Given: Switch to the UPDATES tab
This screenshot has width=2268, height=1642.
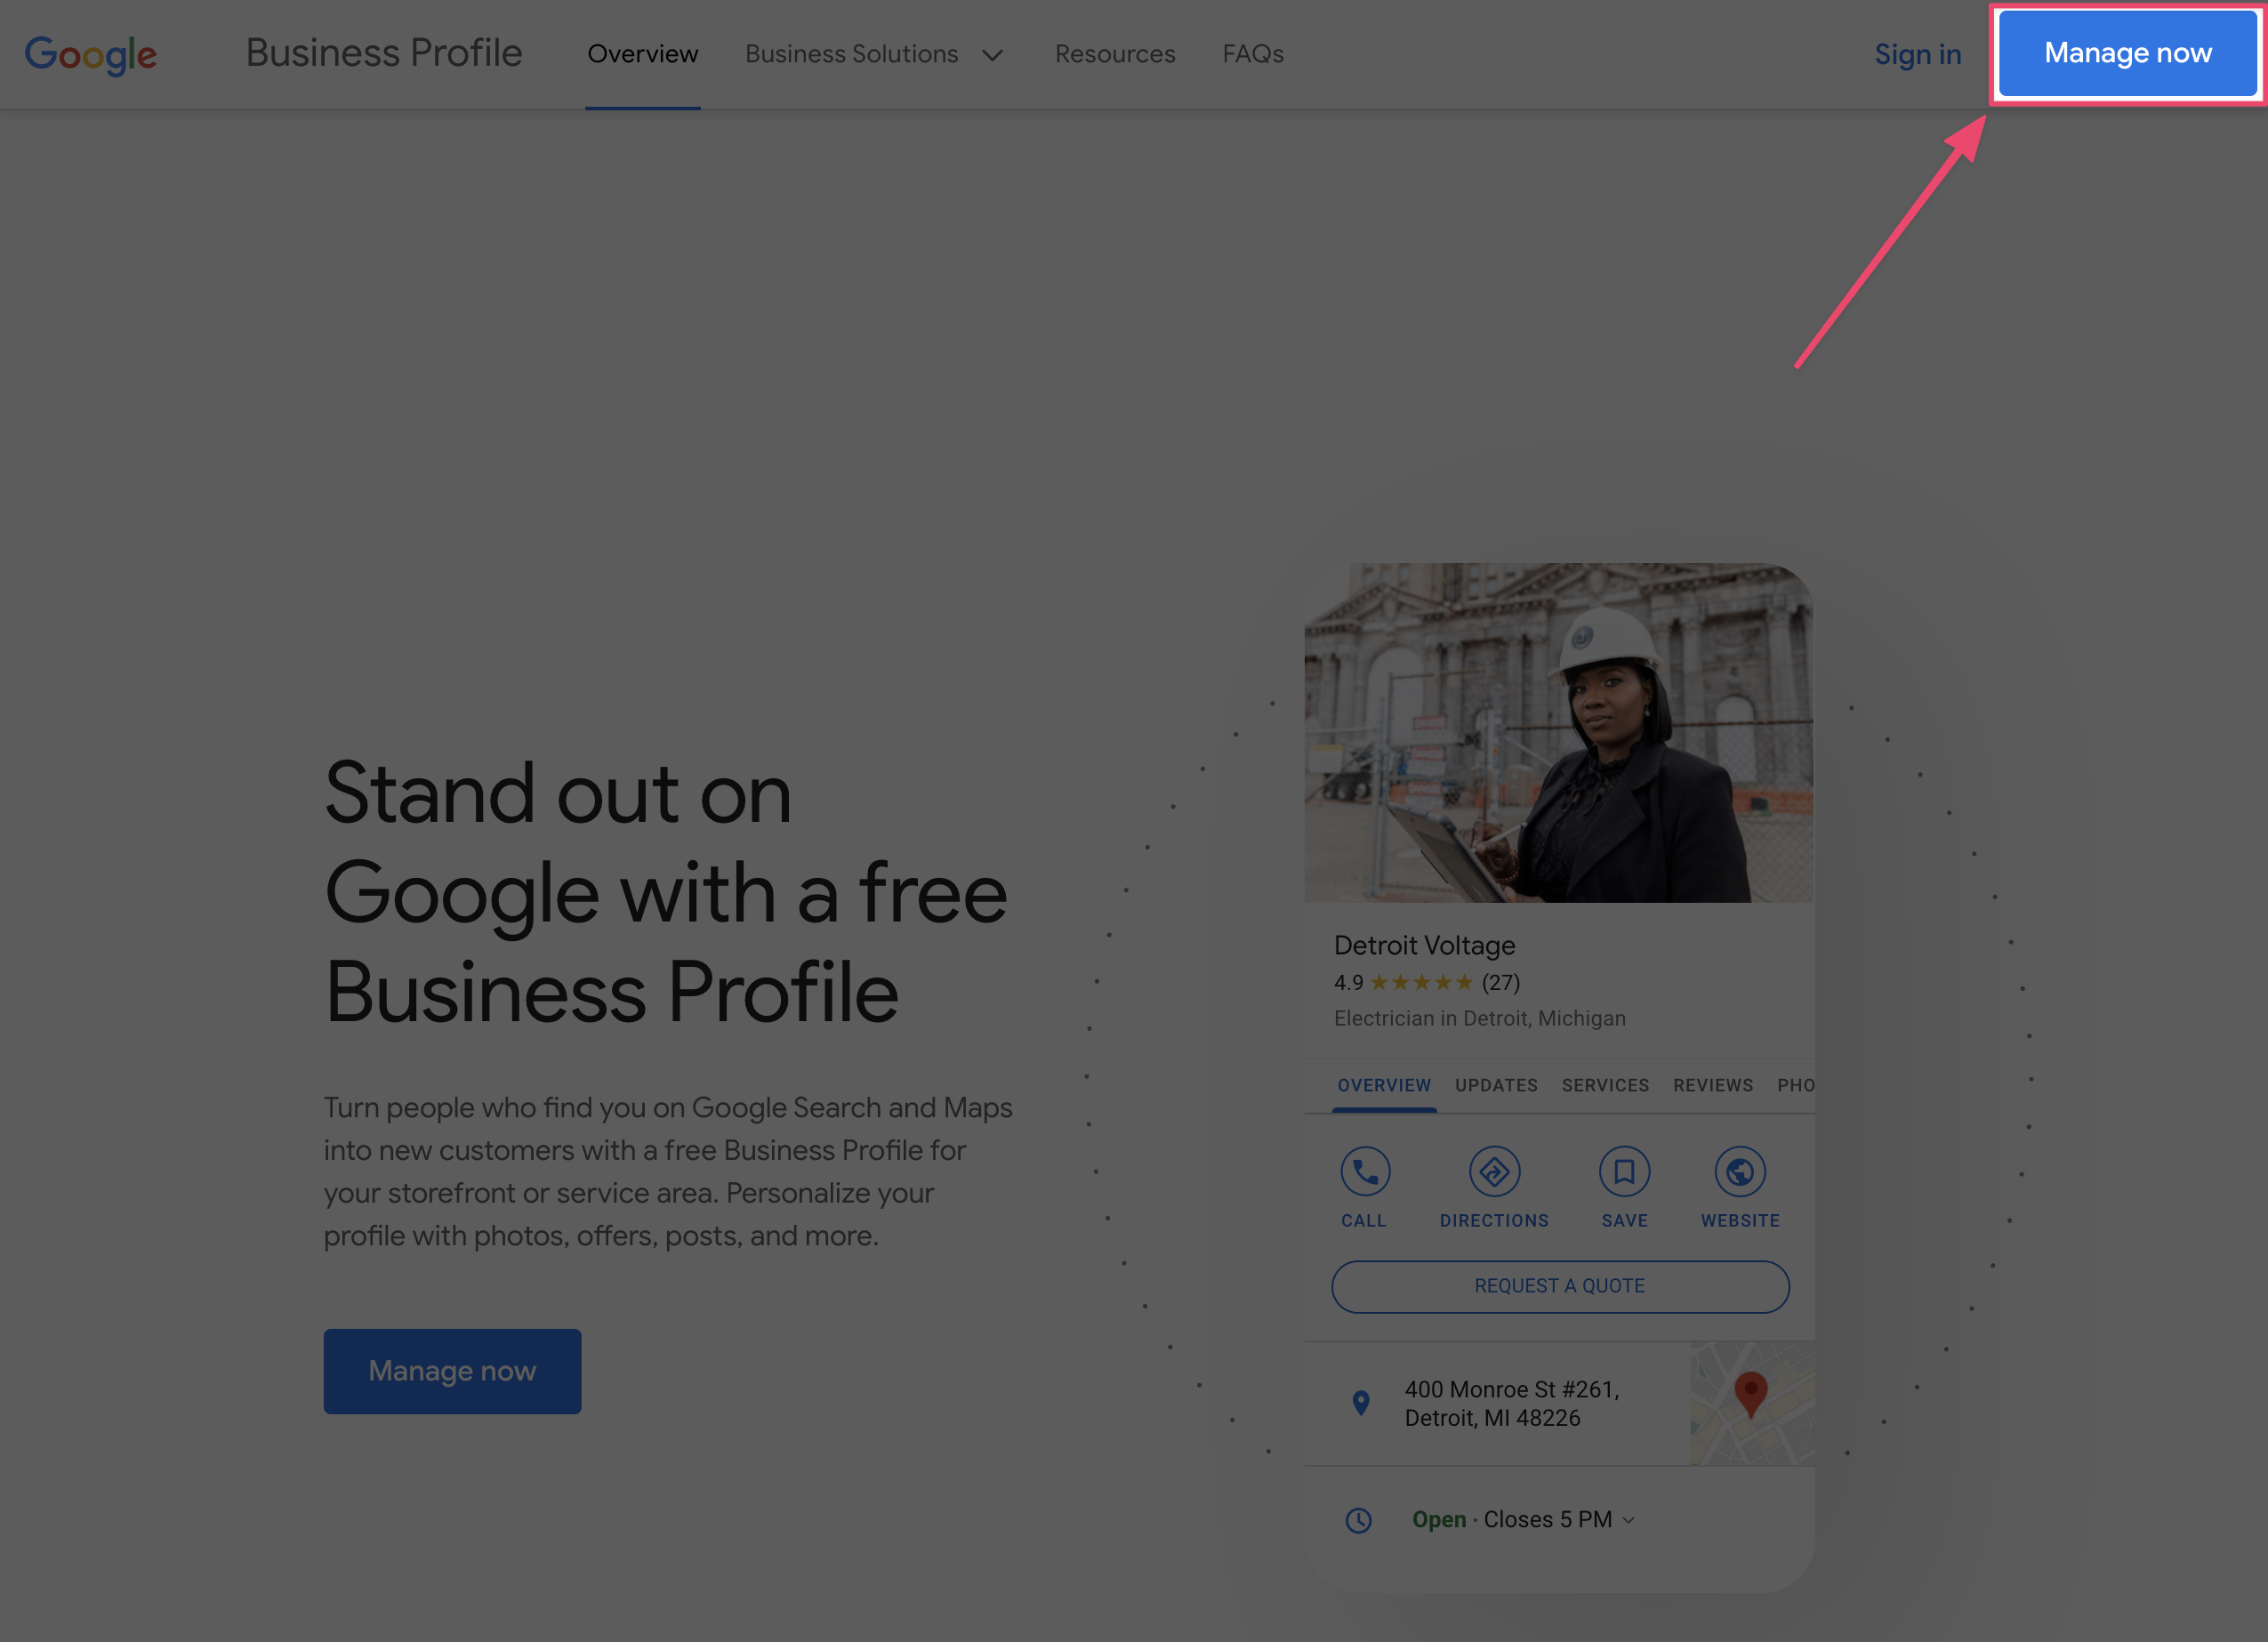Looking at the screenshot, I should click(1496, 1085).
